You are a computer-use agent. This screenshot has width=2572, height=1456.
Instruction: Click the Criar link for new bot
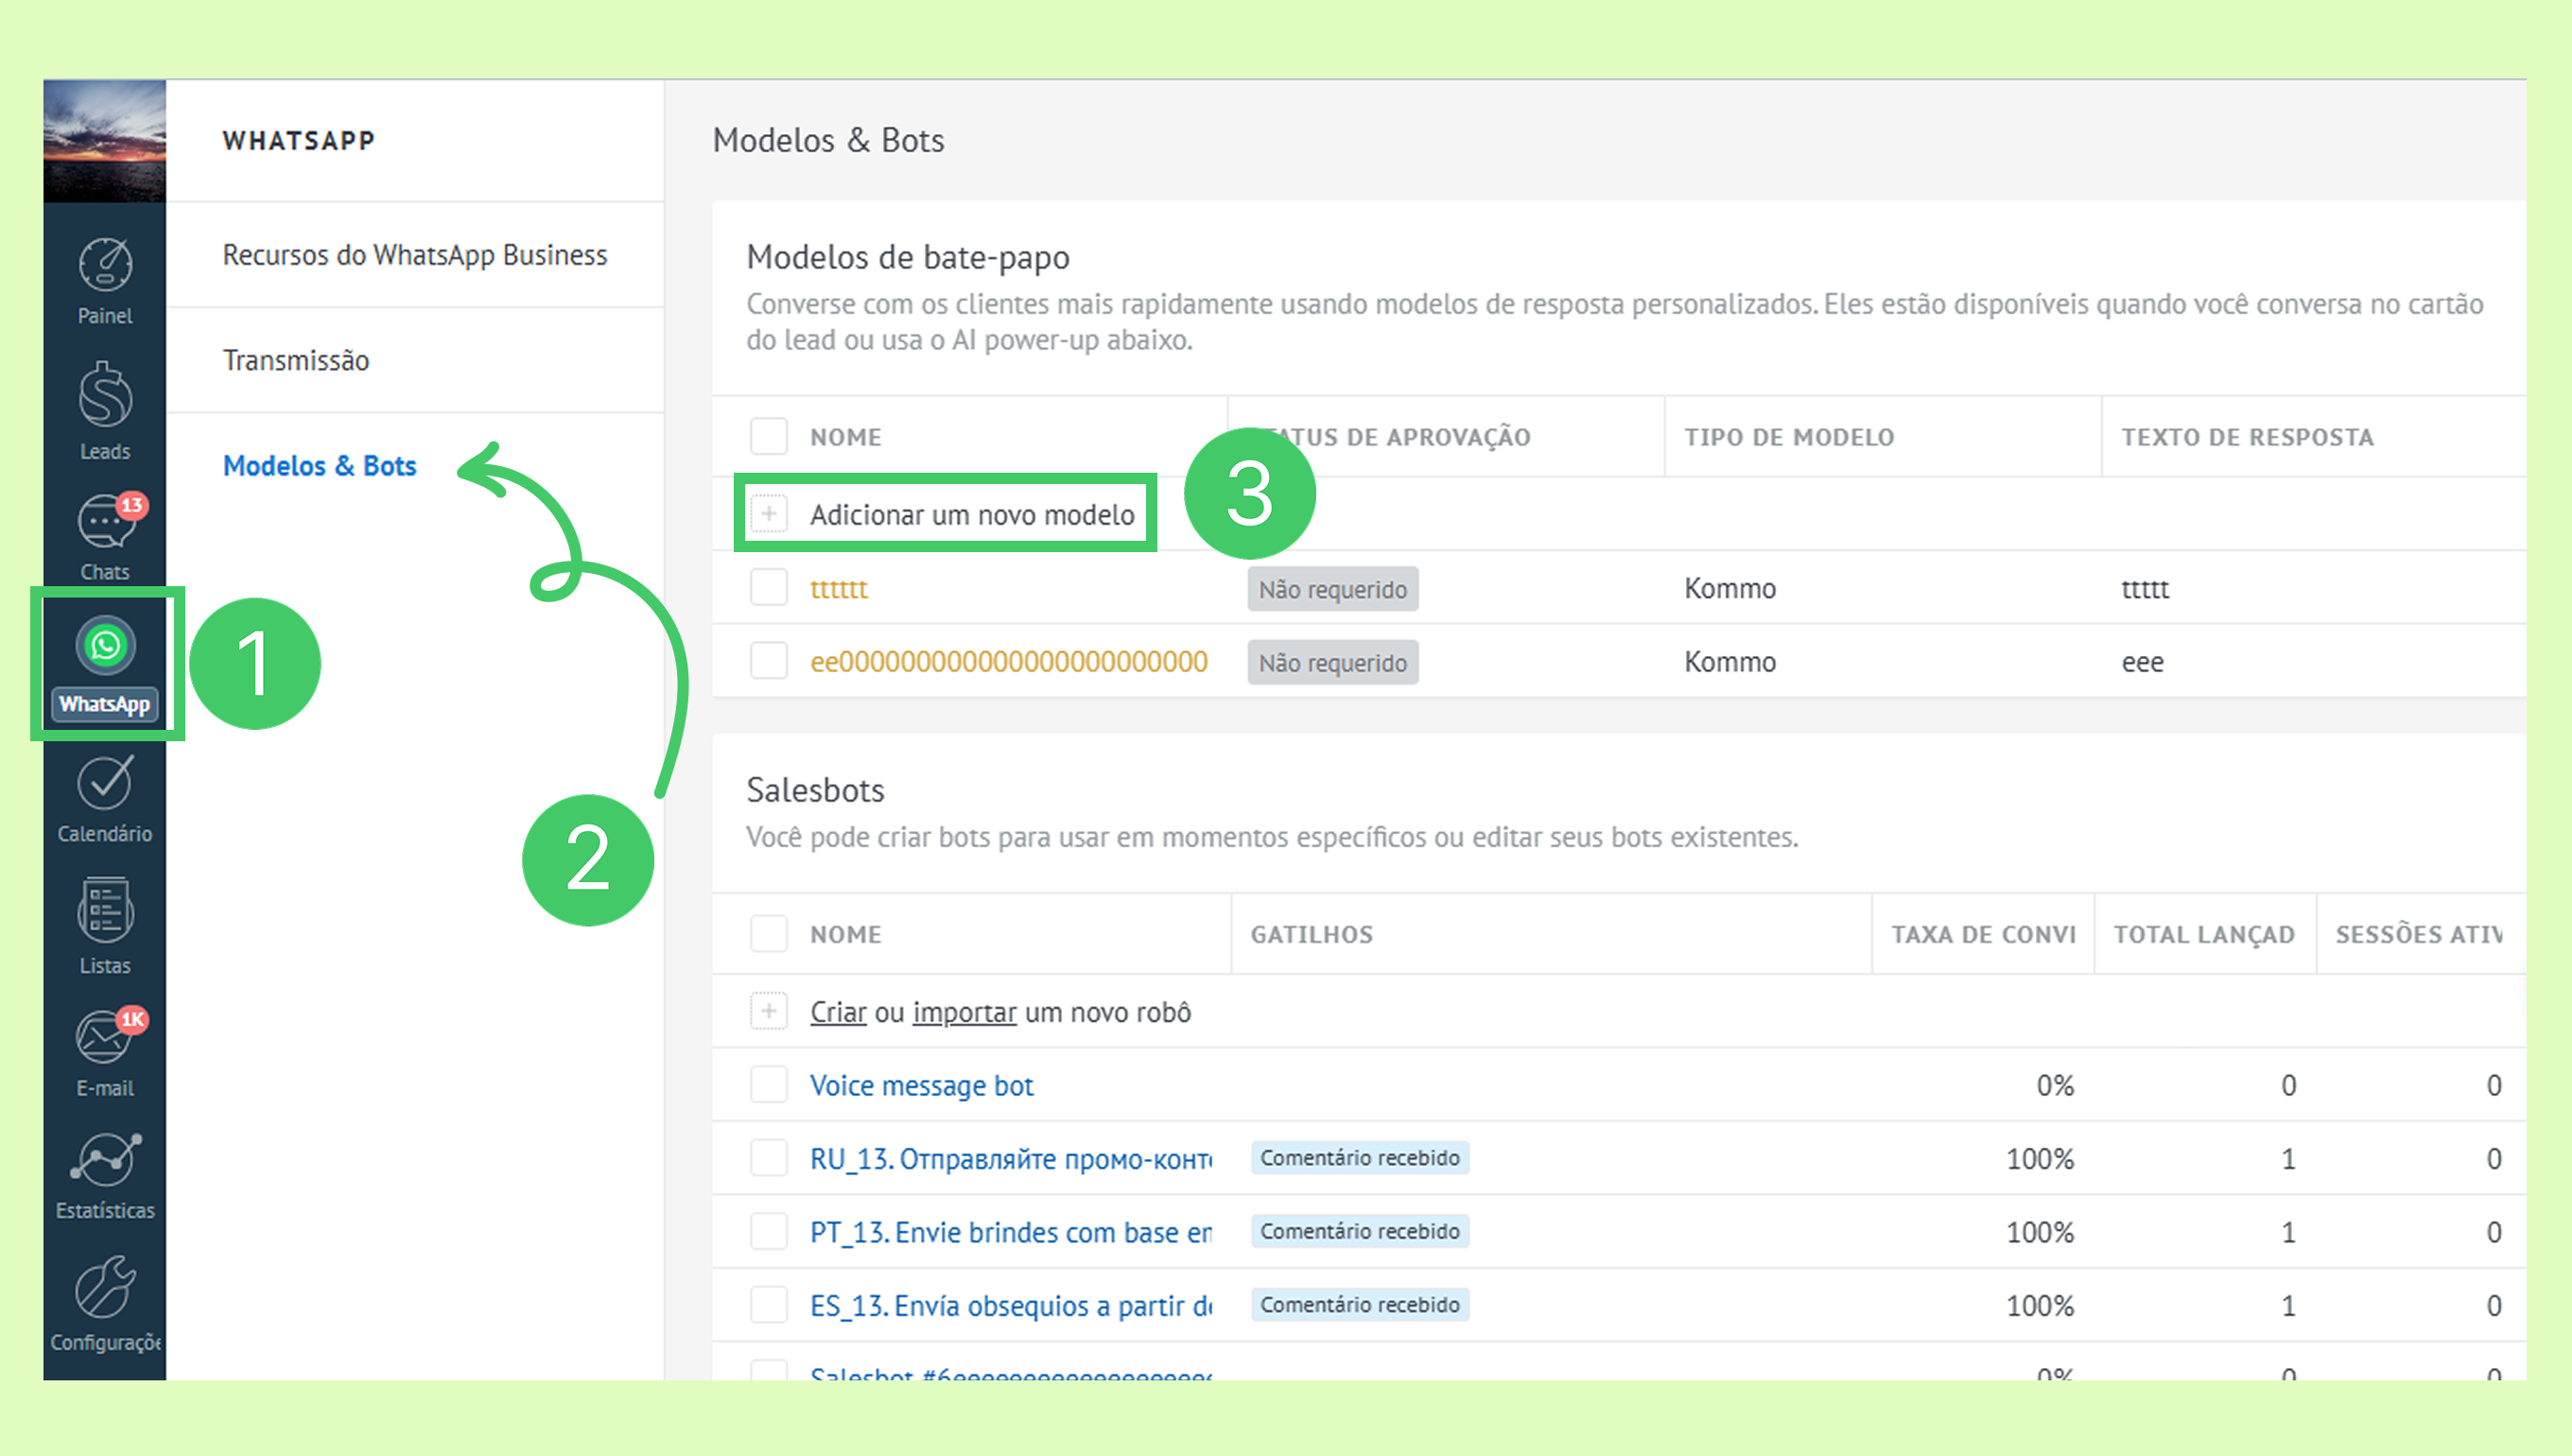tap(837, 1012)
